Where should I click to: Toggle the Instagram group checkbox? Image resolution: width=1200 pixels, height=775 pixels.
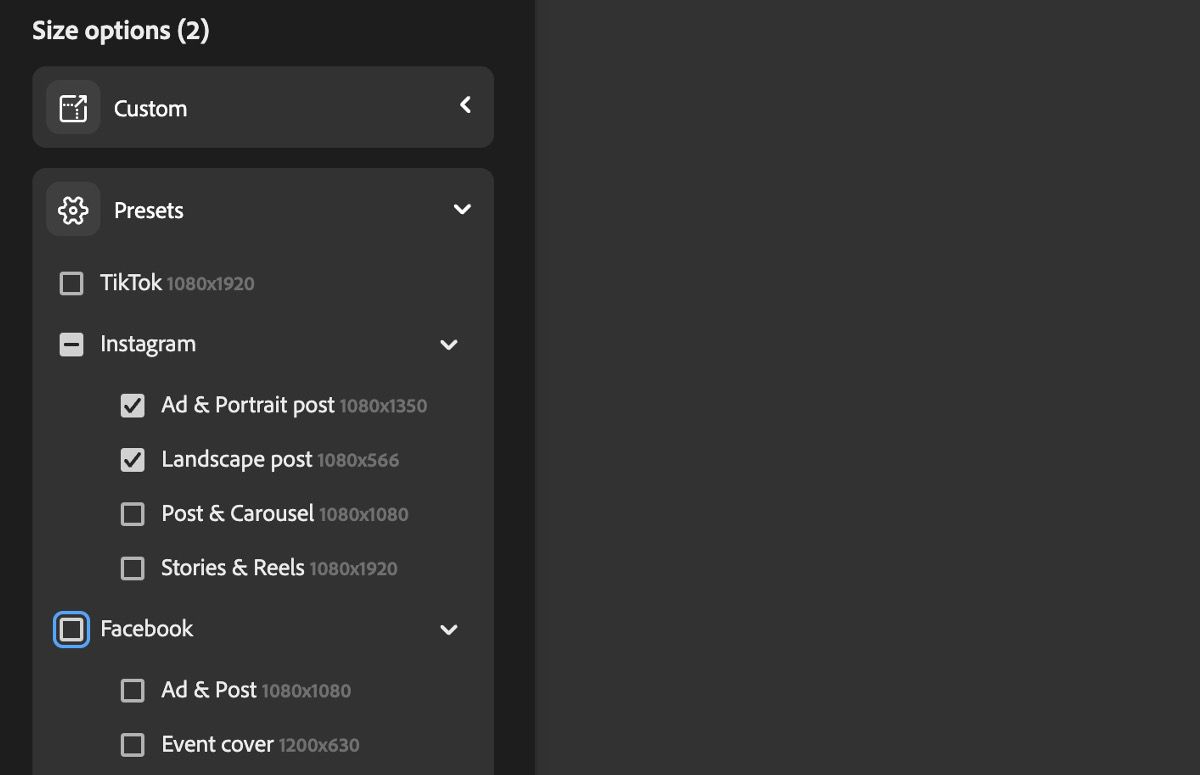click(72, 345)
